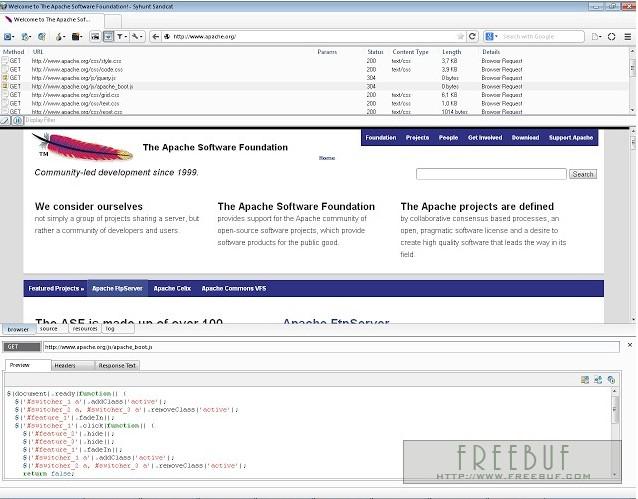The height and width of the screenshot is (499, 638).
Task: Sort requests by the Status column header
Action: pos(375,52)
